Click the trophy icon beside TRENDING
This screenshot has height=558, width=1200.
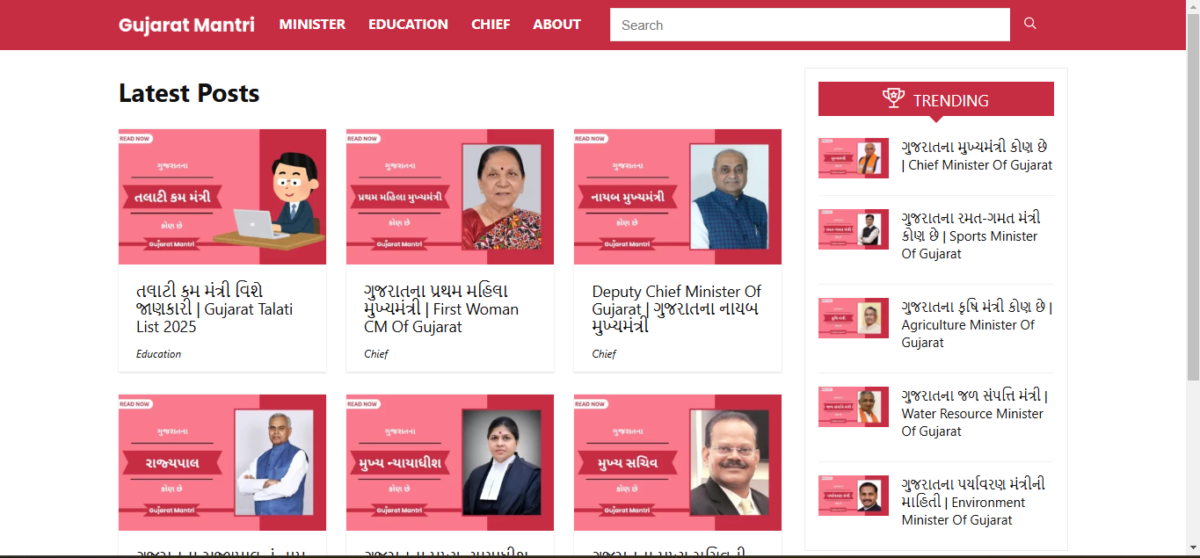(893, 98)
